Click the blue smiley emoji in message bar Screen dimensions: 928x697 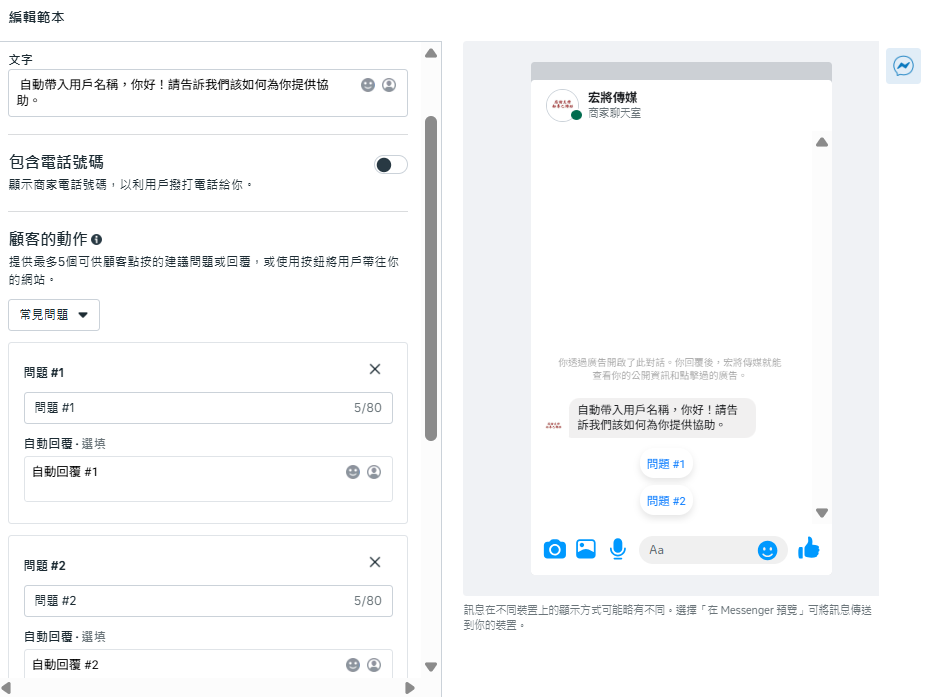click(767, 550)
